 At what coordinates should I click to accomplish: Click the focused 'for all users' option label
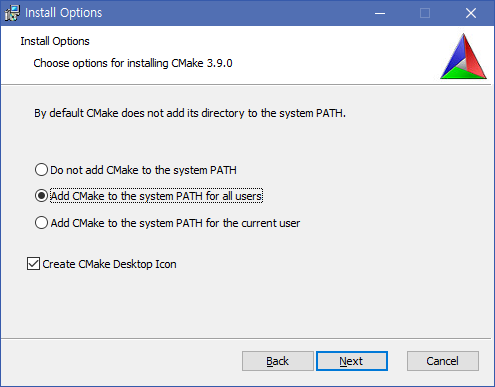(x=156, y=196)
